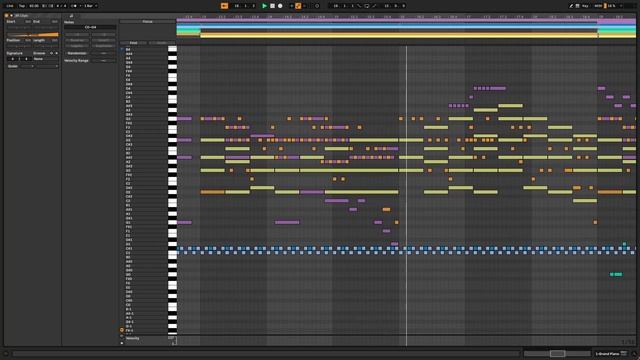The width and height of the screenshot is (640, 360).
Task: Click Set next to loop Position
Action: point(28,40)
